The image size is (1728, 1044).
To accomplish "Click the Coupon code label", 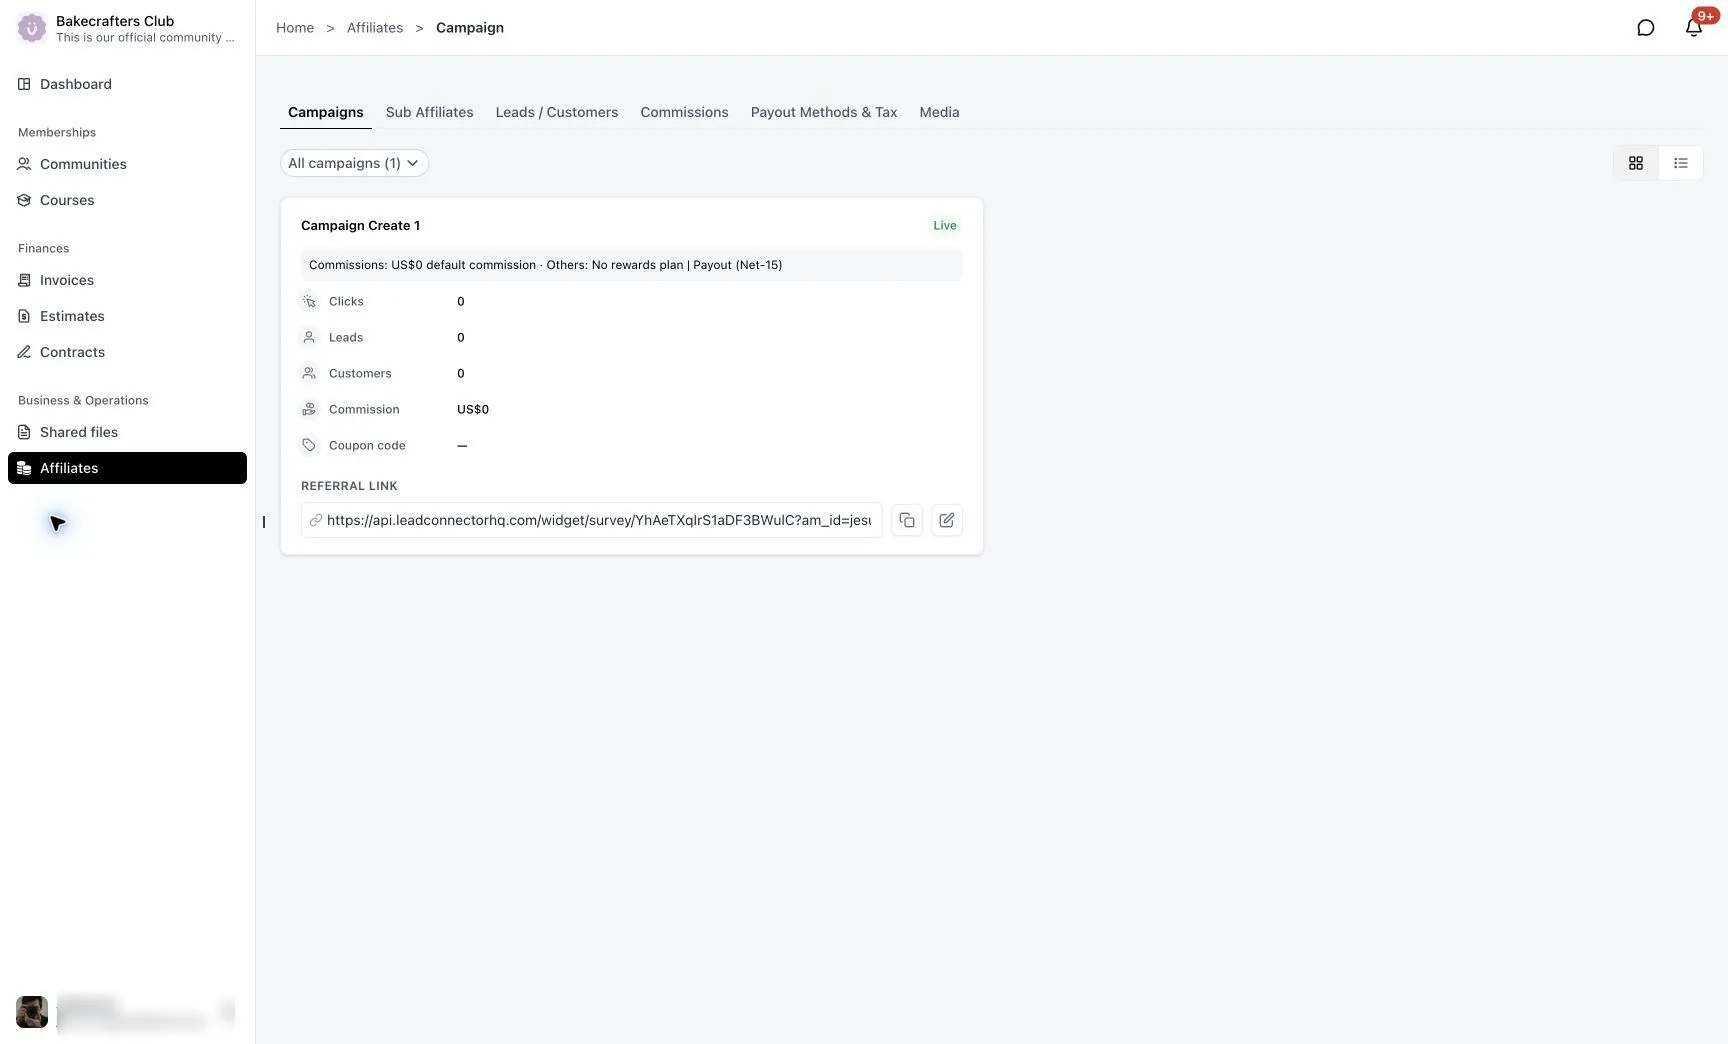I will click(367, 445).
